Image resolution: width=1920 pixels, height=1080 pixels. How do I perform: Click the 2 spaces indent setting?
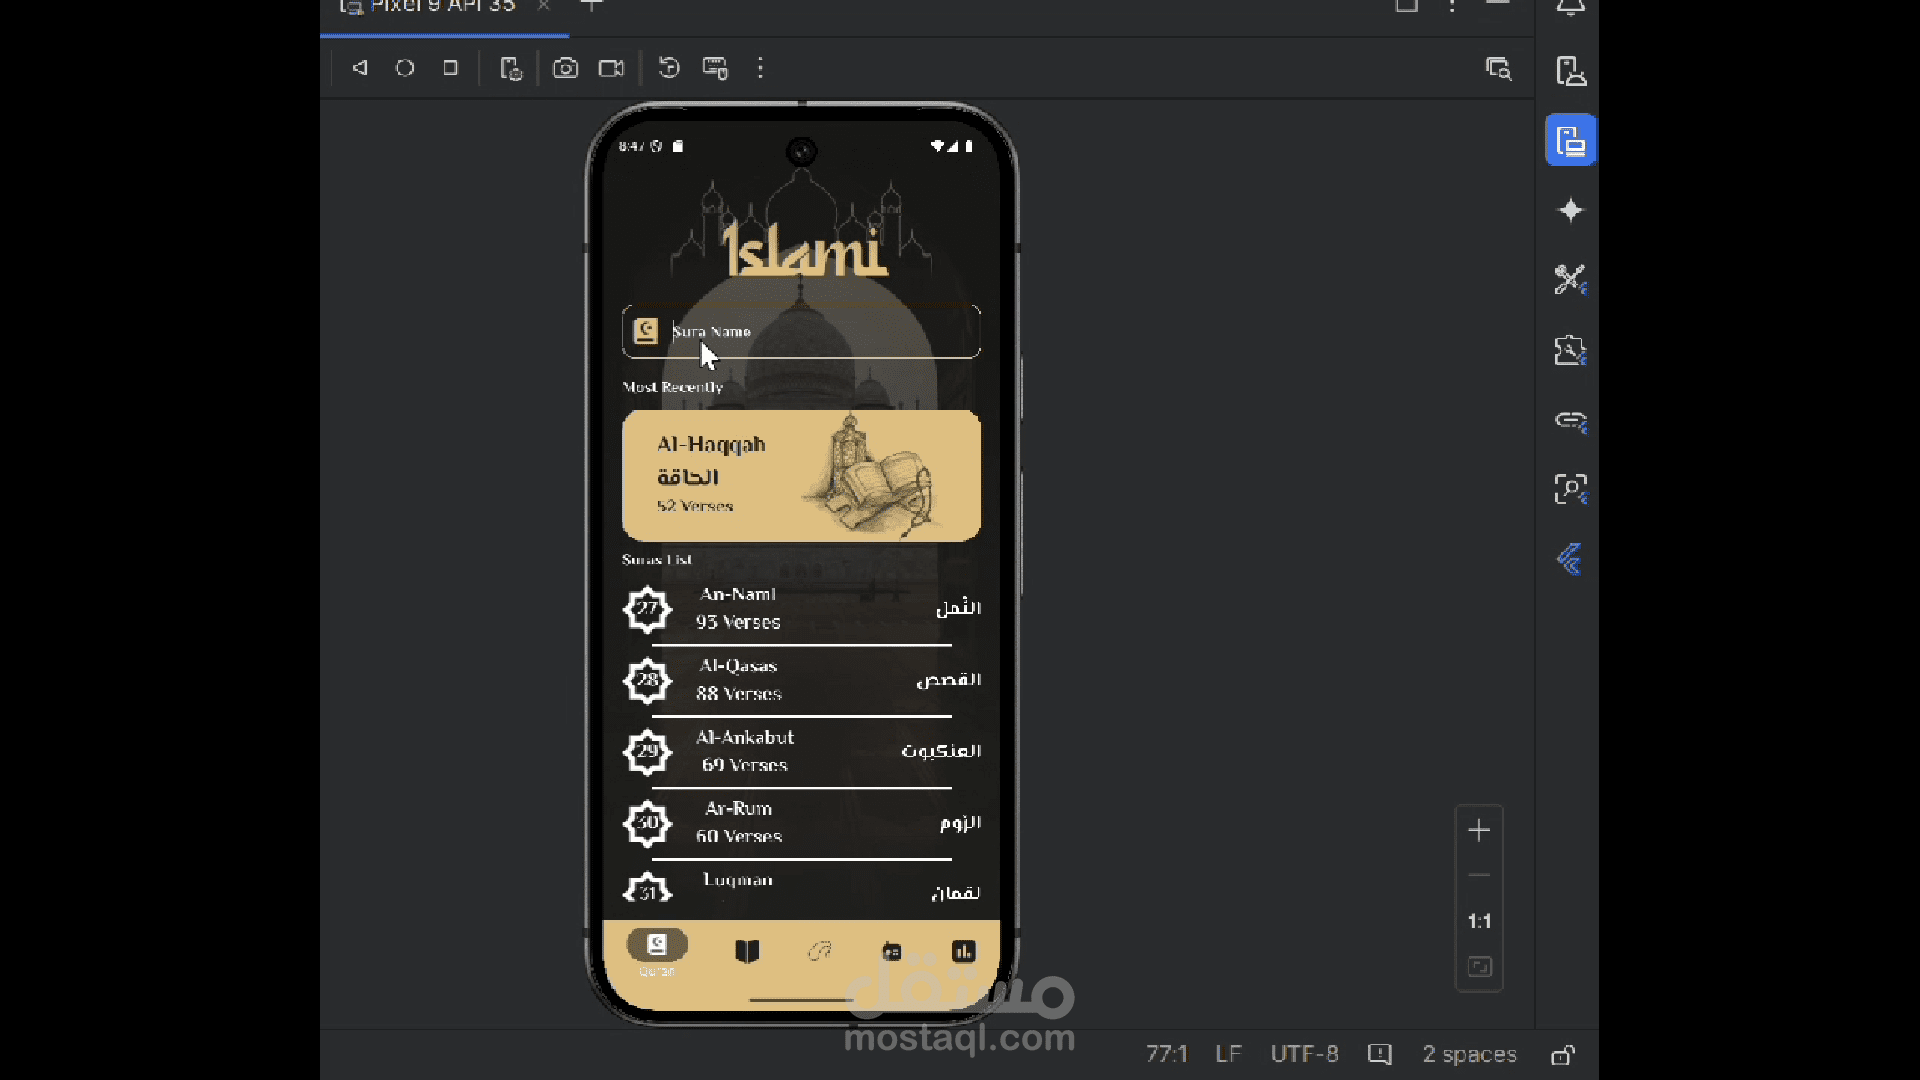coord(1469,1054)
